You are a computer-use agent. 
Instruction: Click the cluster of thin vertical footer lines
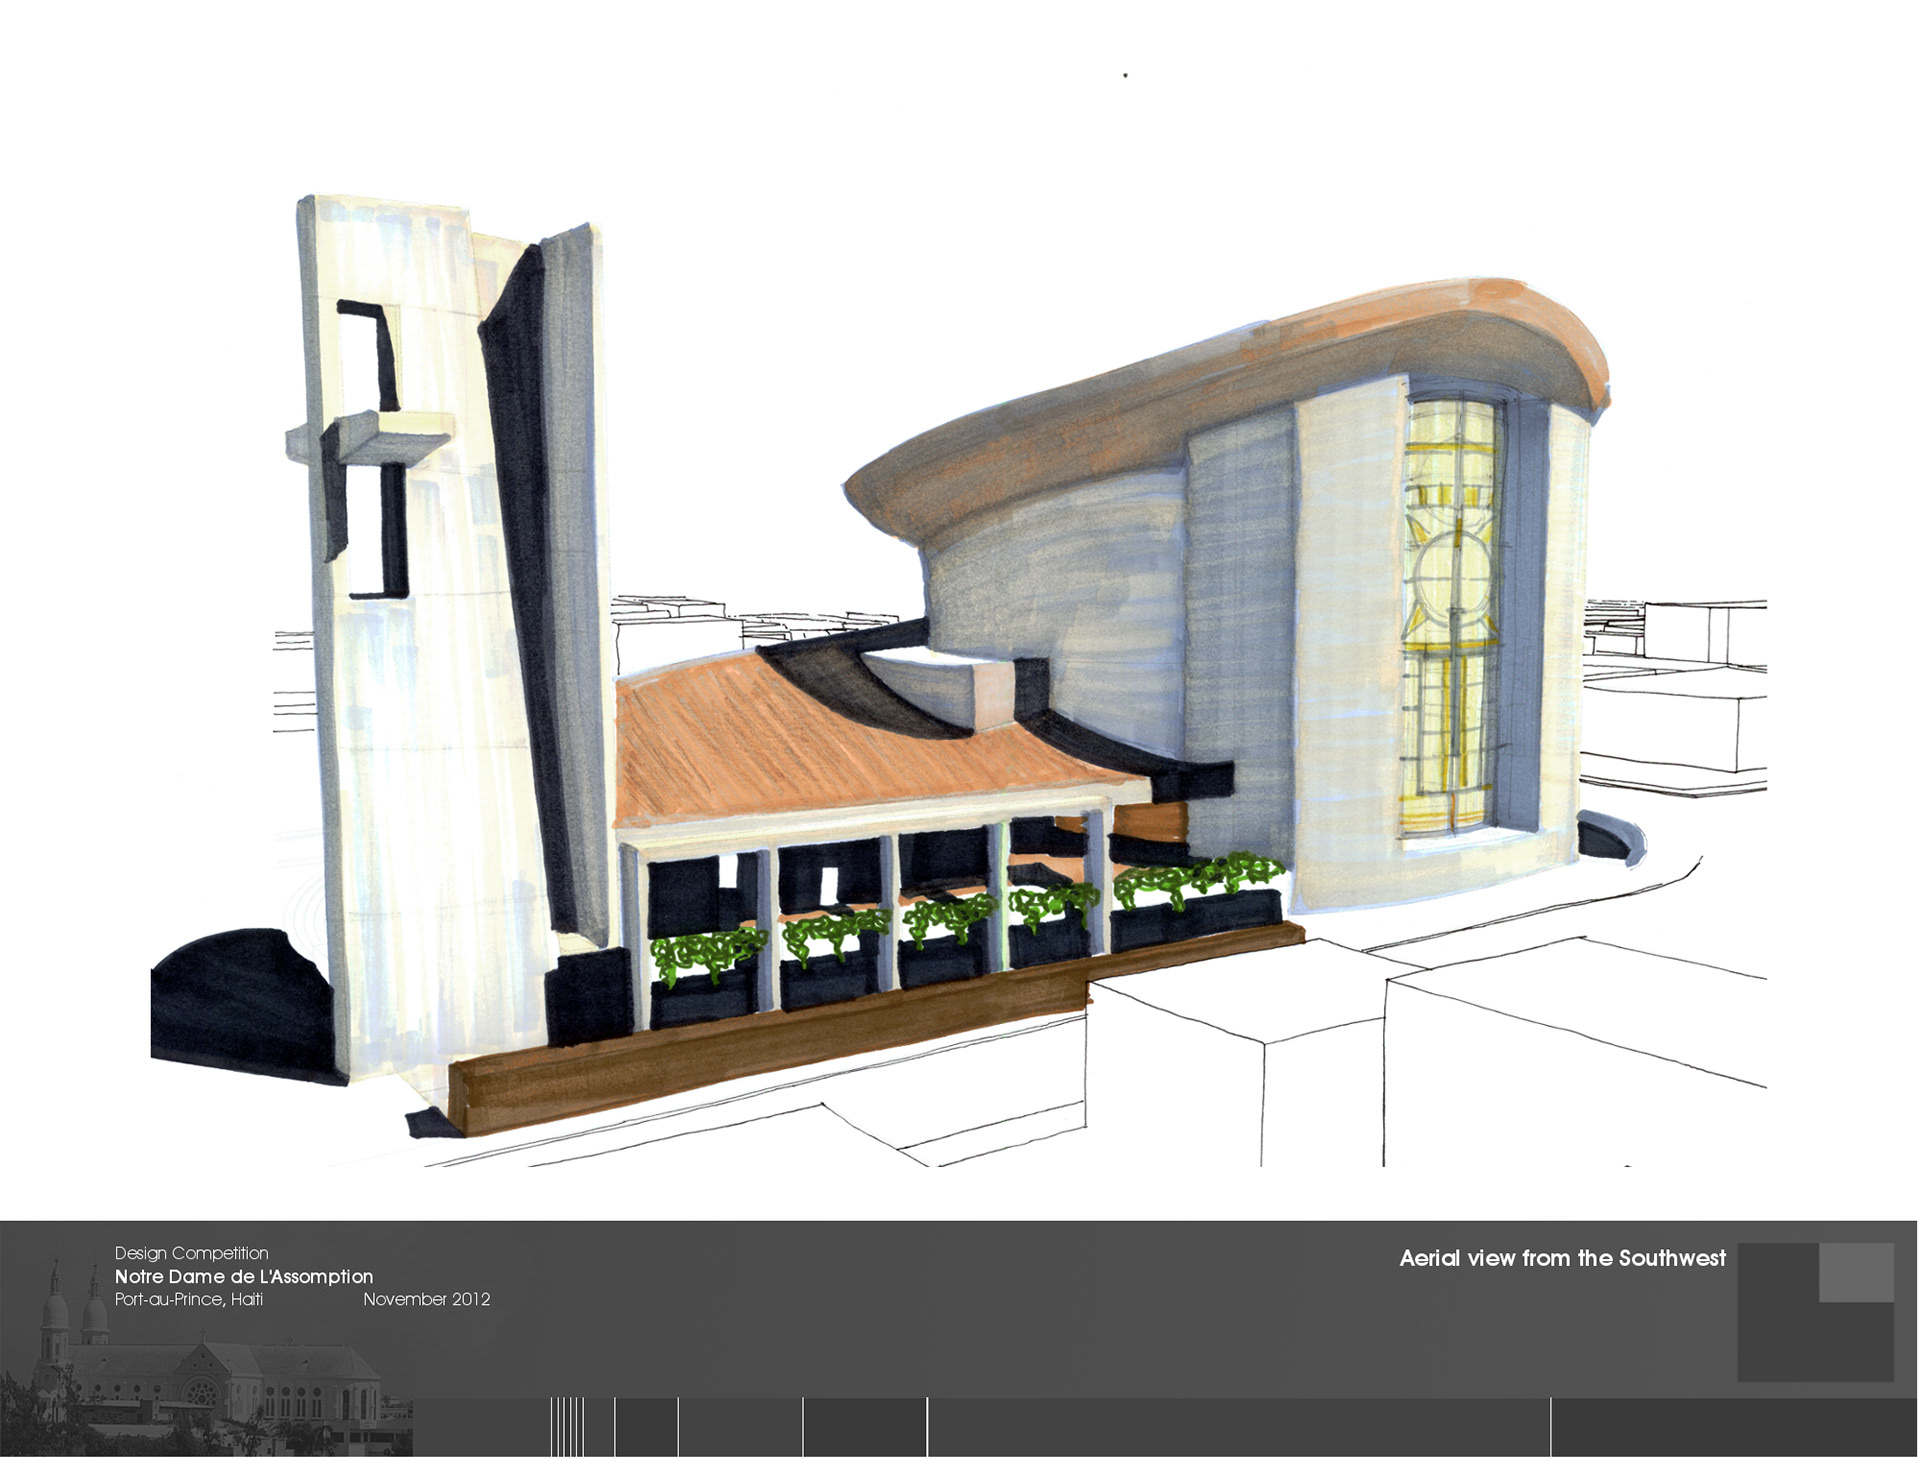coord(567,1426)
